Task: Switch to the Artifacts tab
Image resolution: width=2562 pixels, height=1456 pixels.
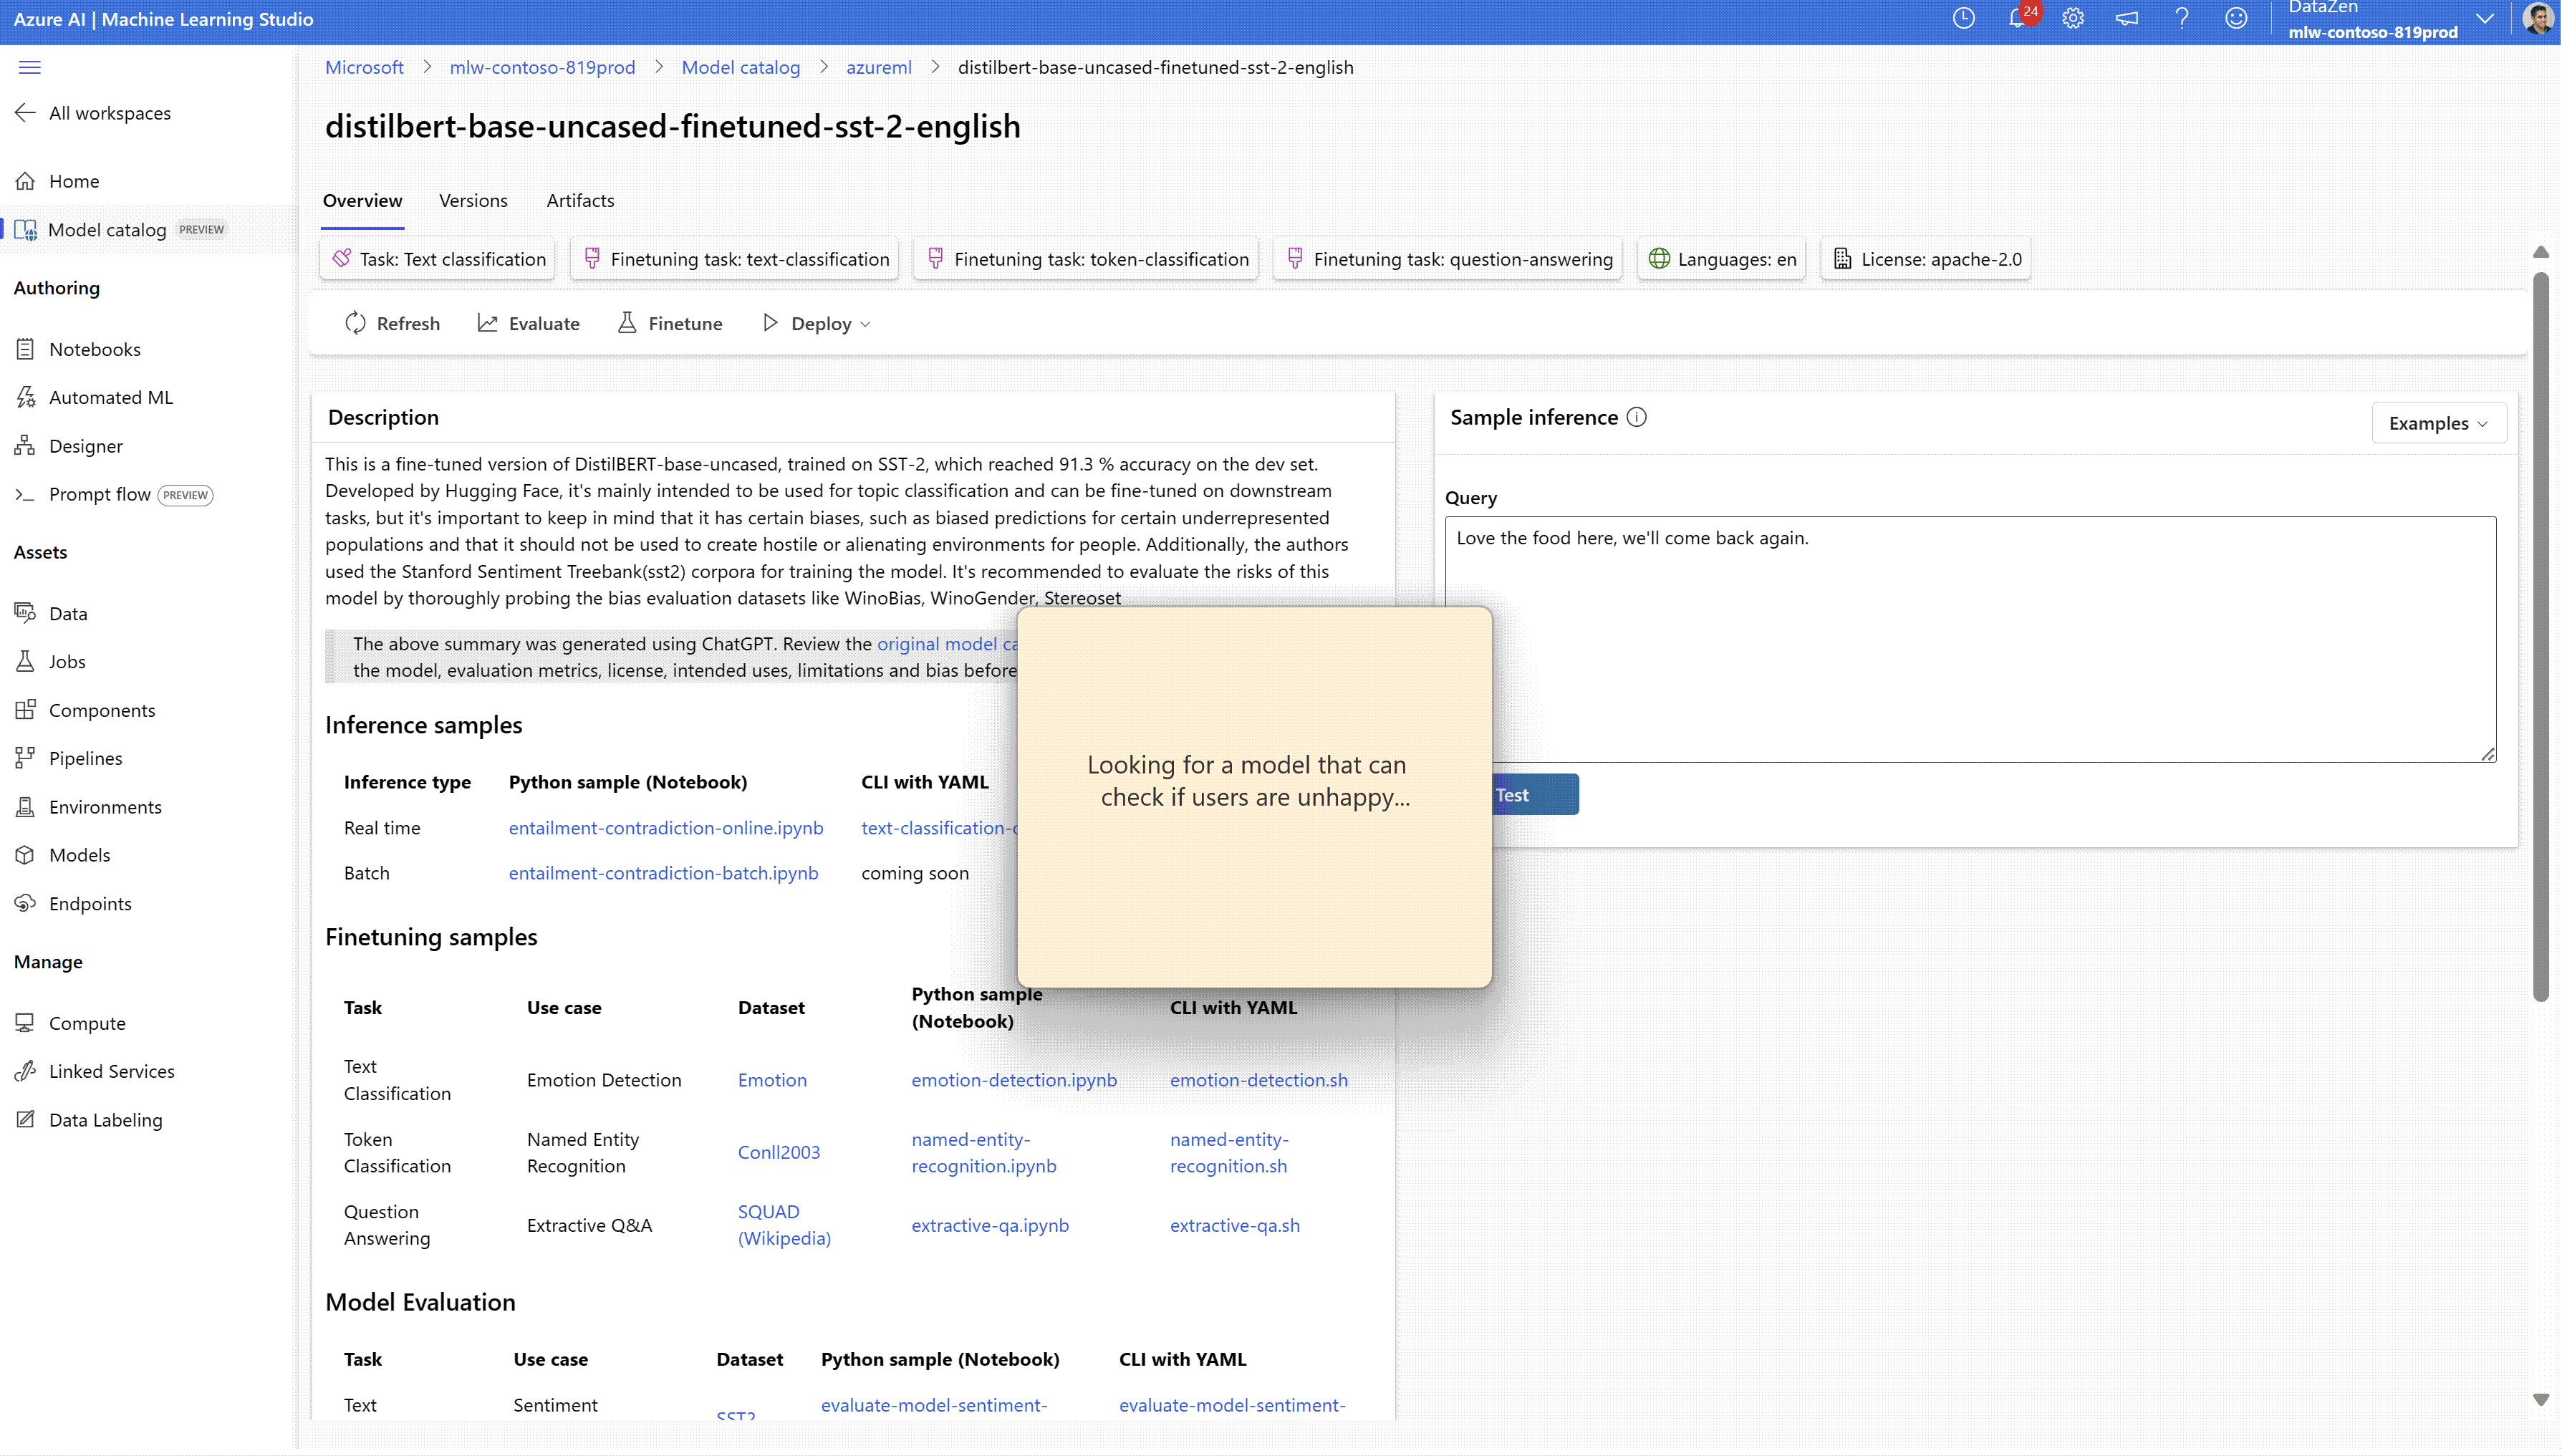Action: (x=580, y=200)
